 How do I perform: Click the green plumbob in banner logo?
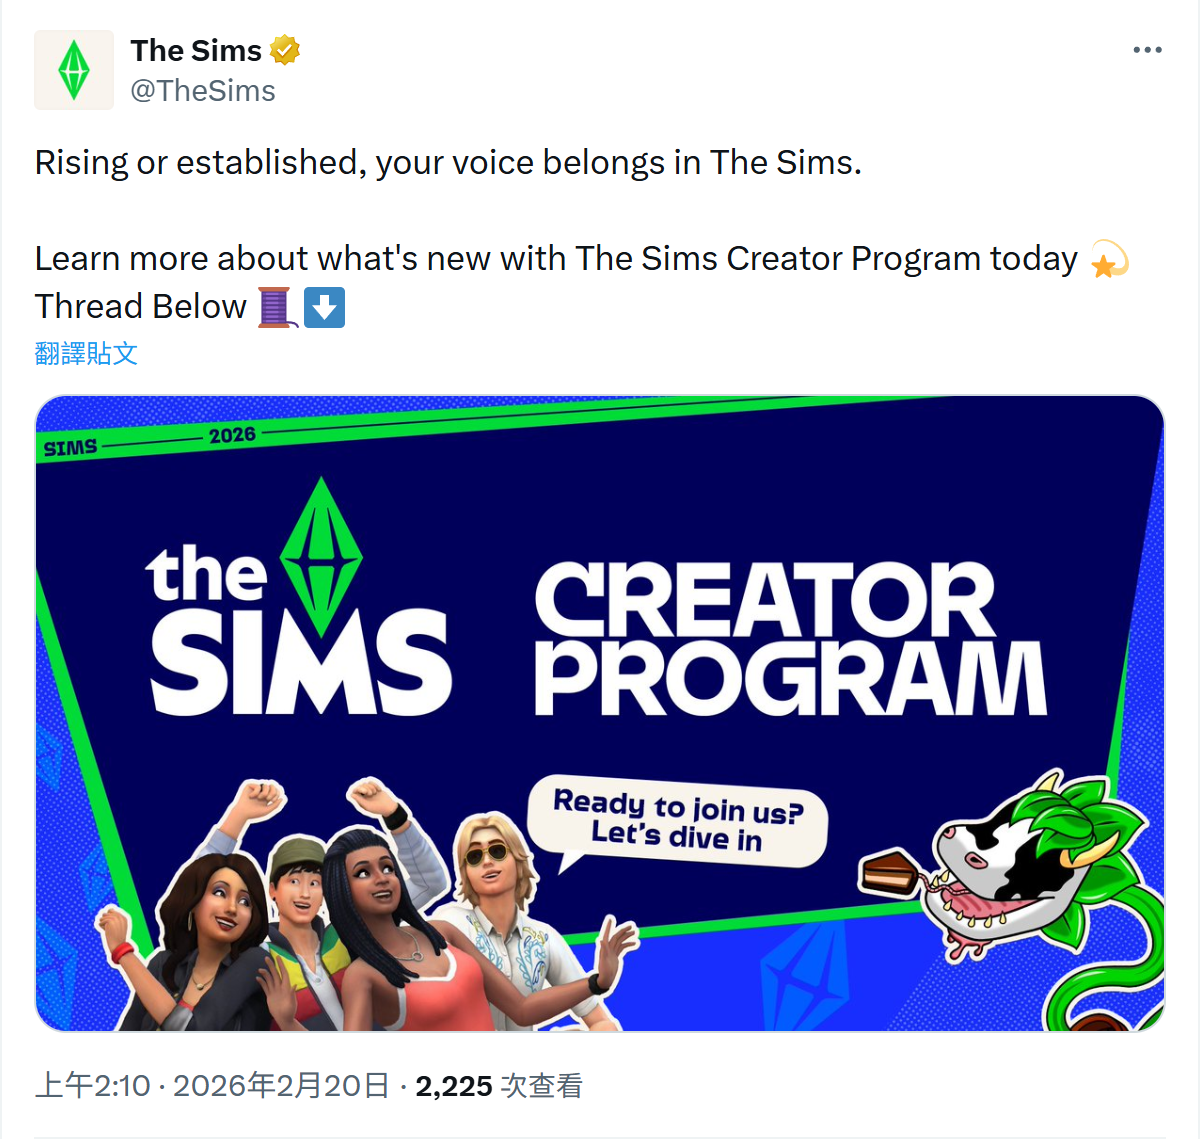tap(321, 556)
